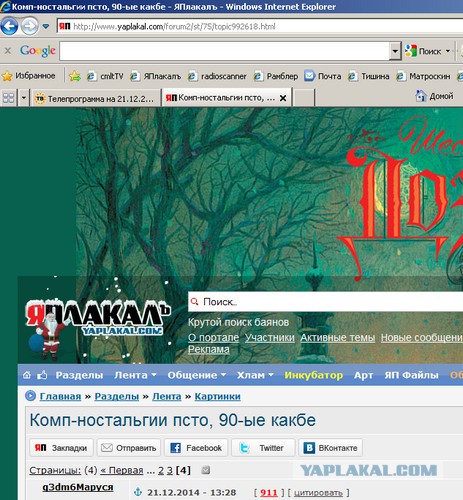Open the Рамблер favorites bar link

tap(276, 76)
